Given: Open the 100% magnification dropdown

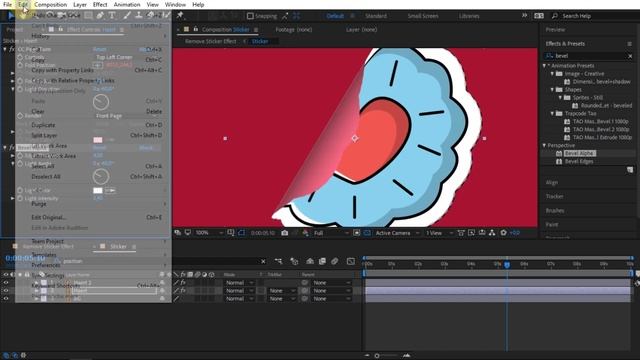Looking at the screenshot, I should [209, 233].
